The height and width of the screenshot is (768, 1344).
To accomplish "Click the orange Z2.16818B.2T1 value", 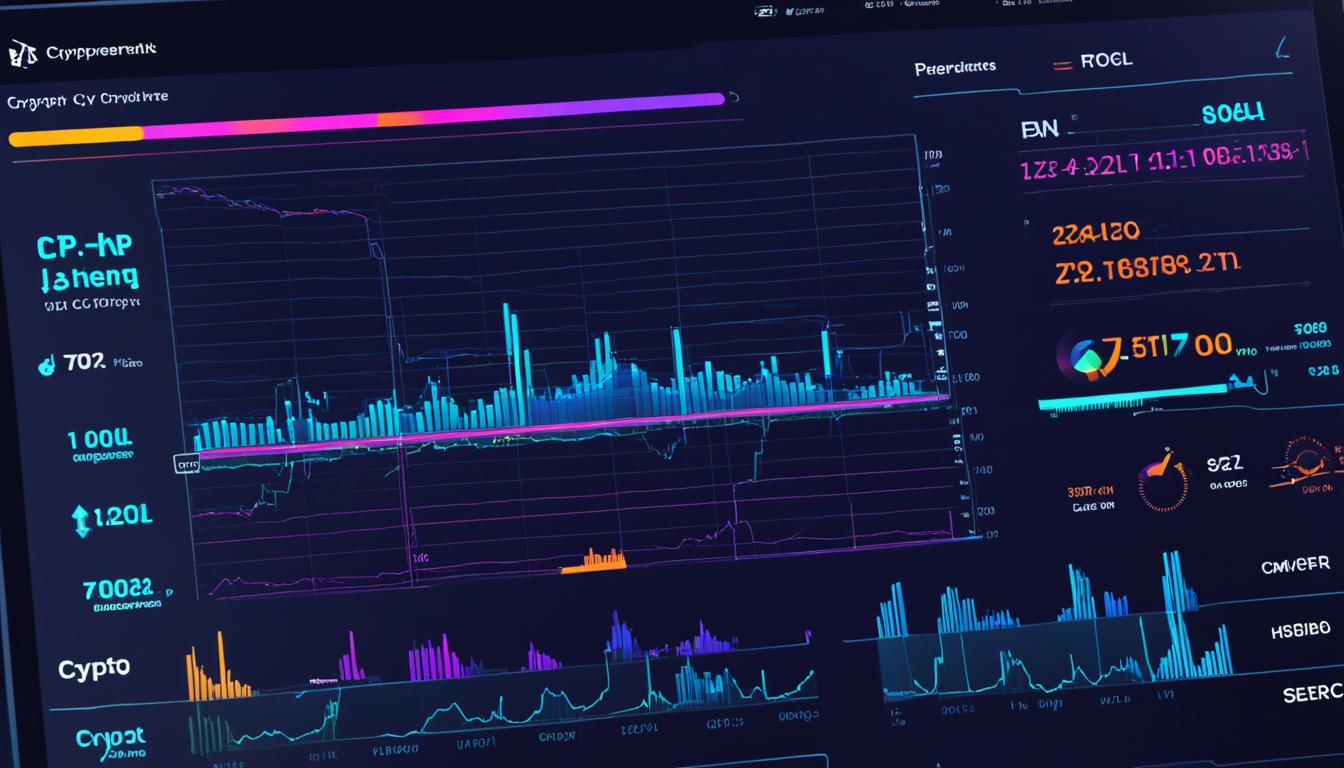I will (x=1147, y=269).
